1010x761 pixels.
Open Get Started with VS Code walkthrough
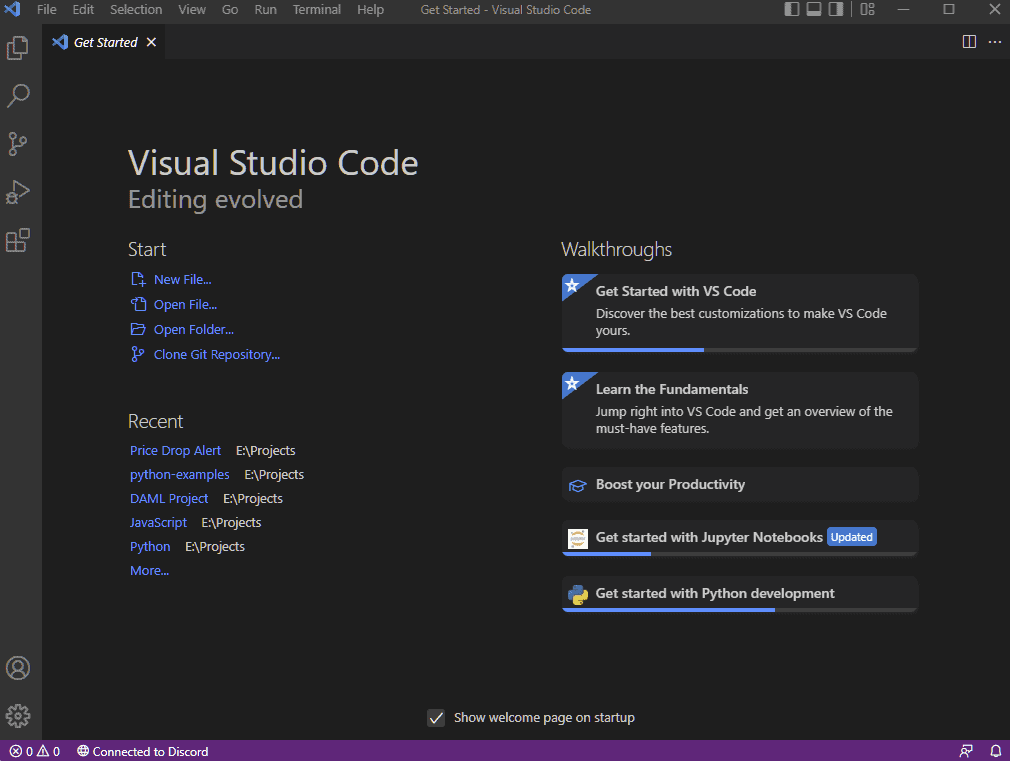[x=739, y=313]
